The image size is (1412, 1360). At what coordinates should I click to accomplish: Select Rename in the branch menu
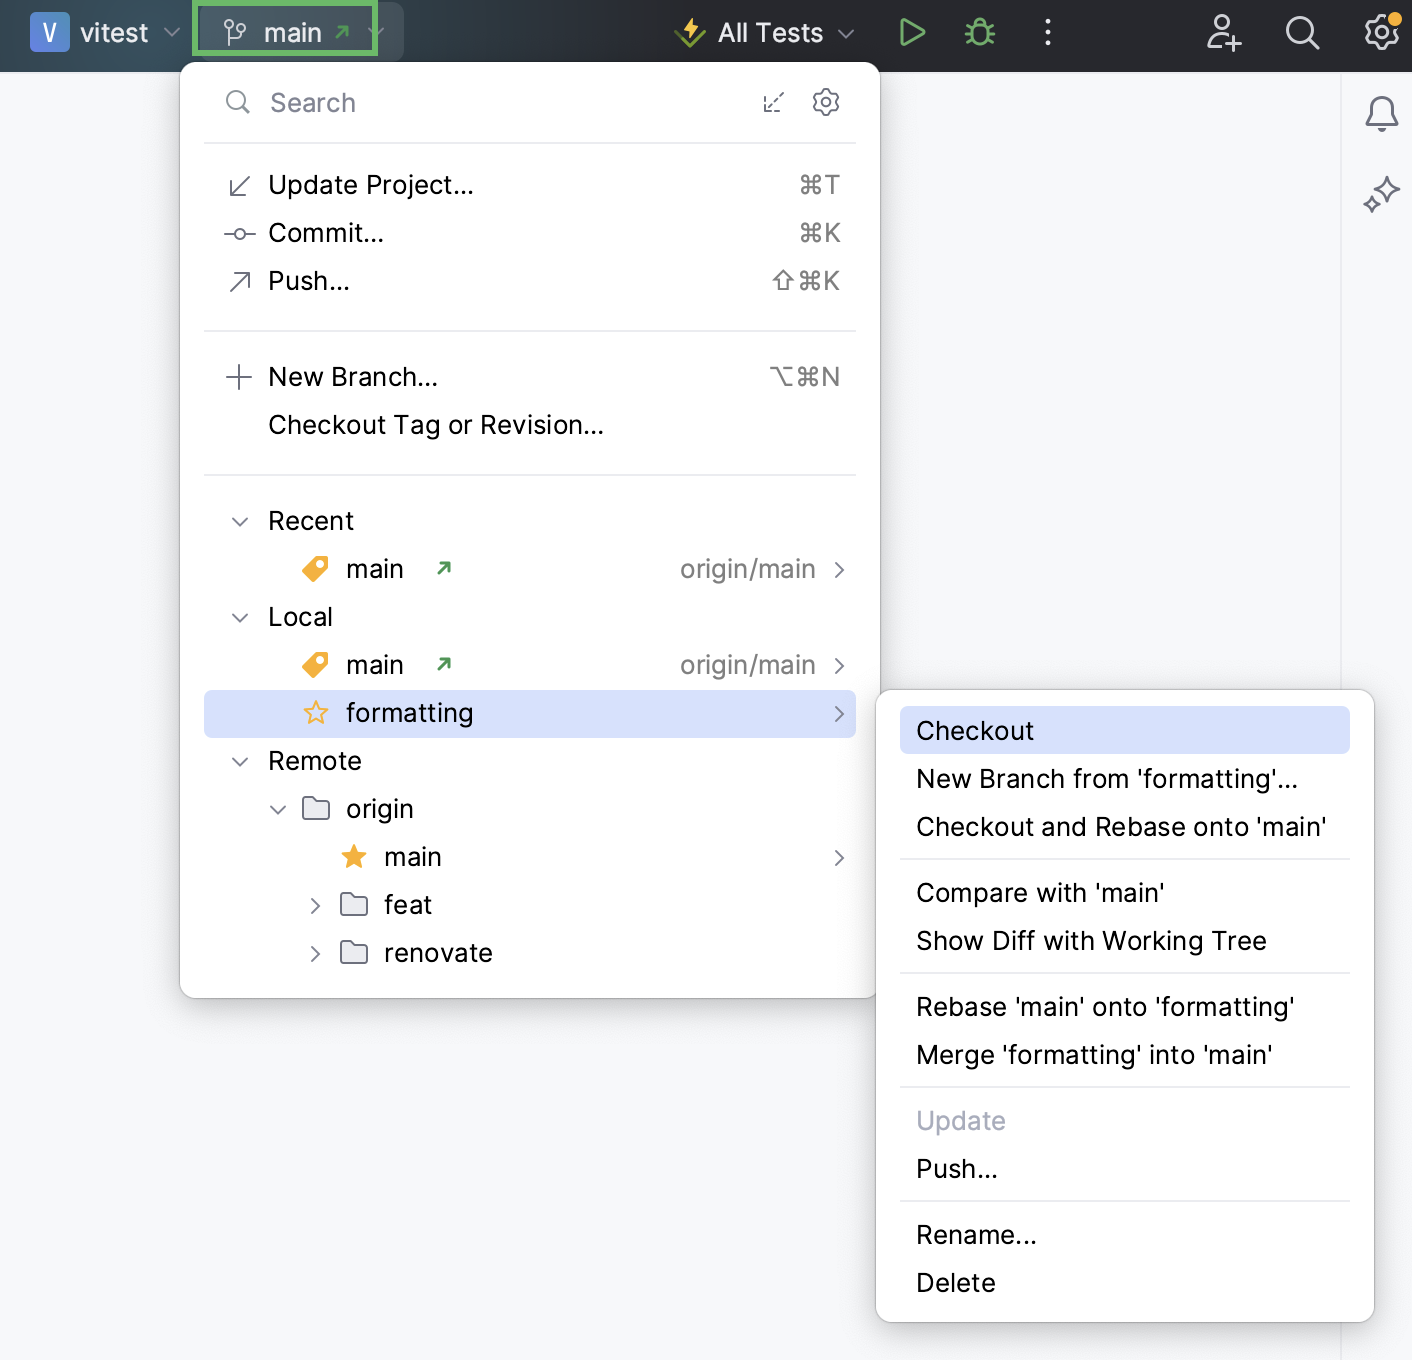pyautogui.click(x=976, y=1234)
